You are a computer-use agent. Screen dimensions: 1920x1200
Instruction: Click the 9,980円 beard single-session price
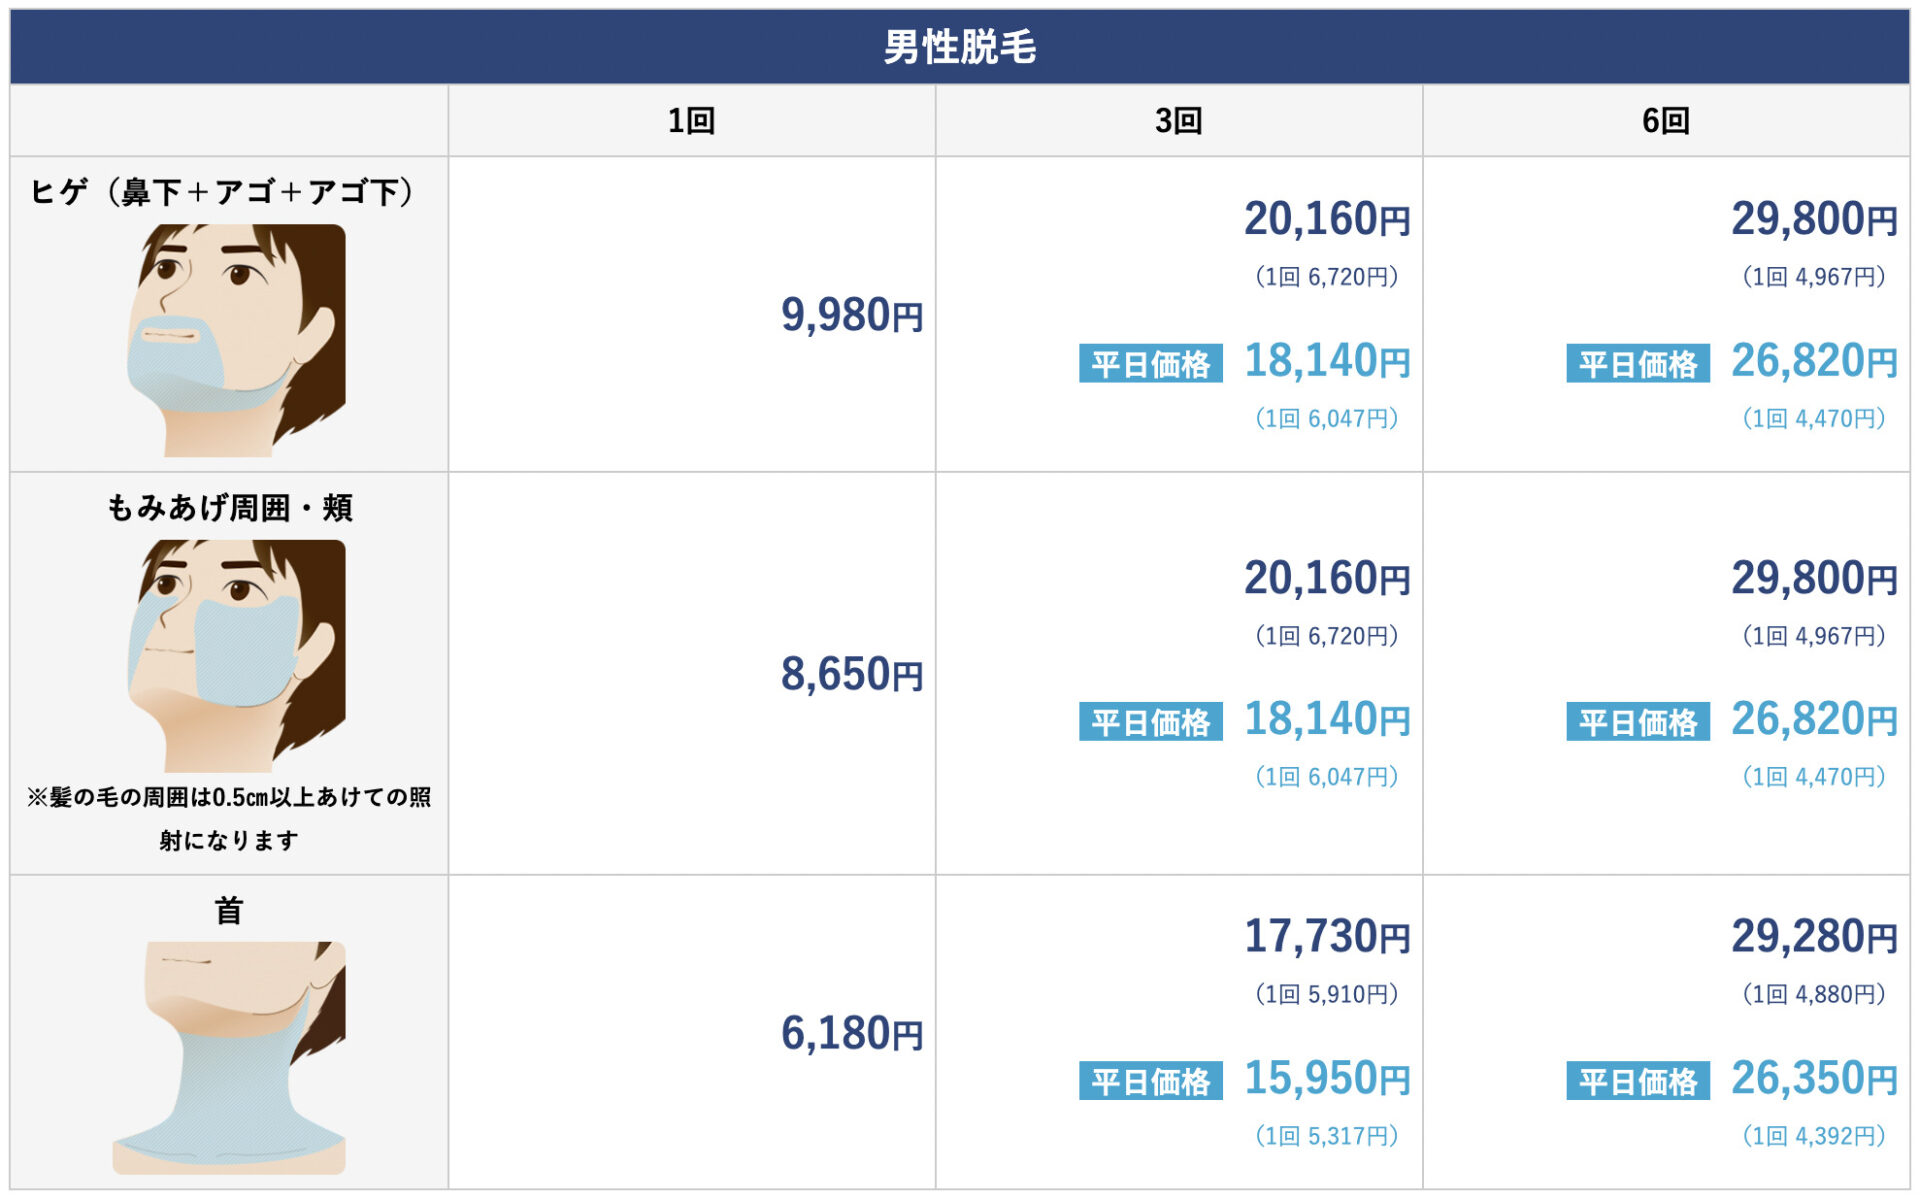[x=851, y=315]
